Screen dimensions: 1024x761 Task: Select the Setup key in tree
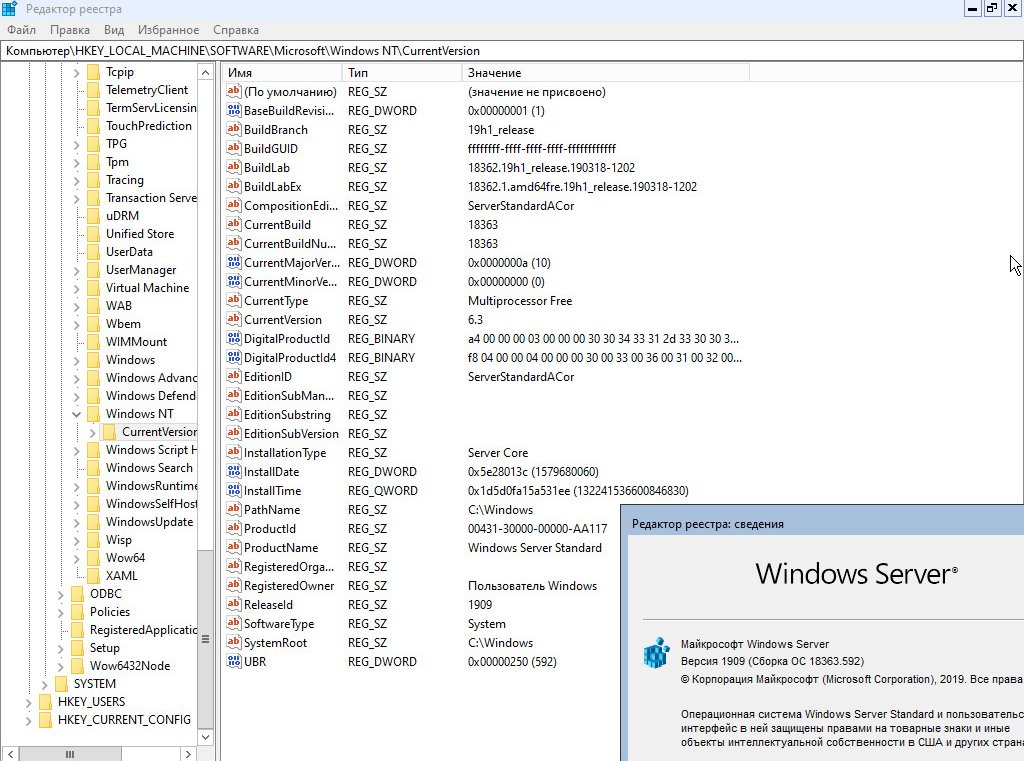(104, 648)
